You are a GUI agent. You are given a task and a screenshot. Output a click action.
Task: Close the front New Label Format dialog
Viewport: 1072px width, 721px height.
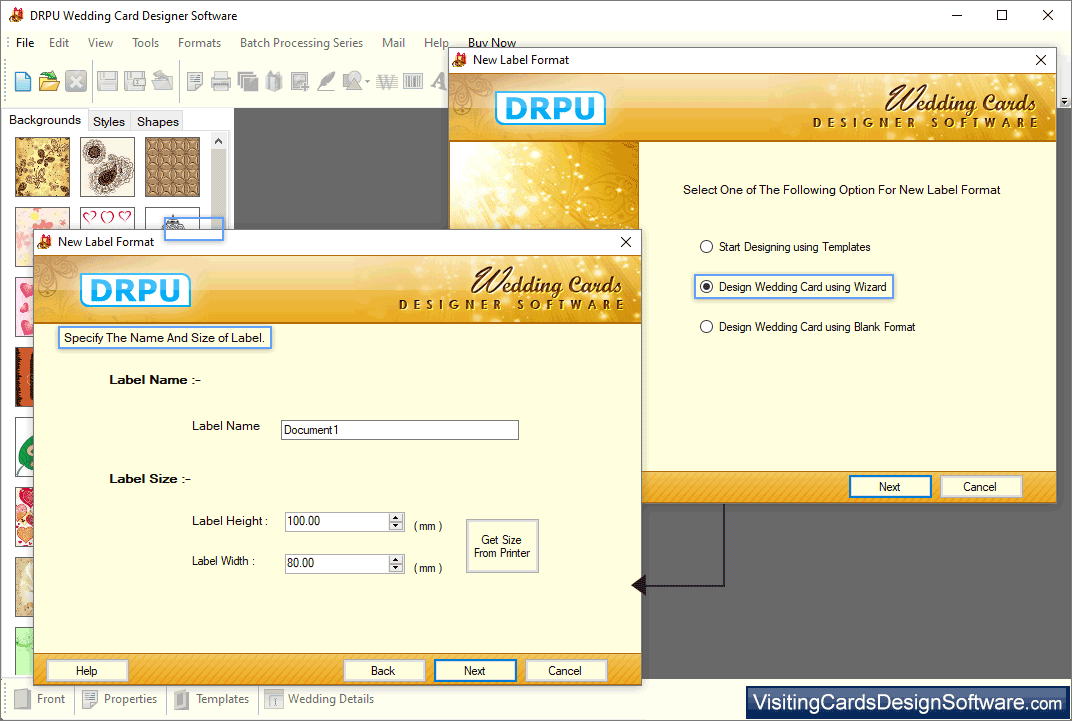click(x=626, y=242)
